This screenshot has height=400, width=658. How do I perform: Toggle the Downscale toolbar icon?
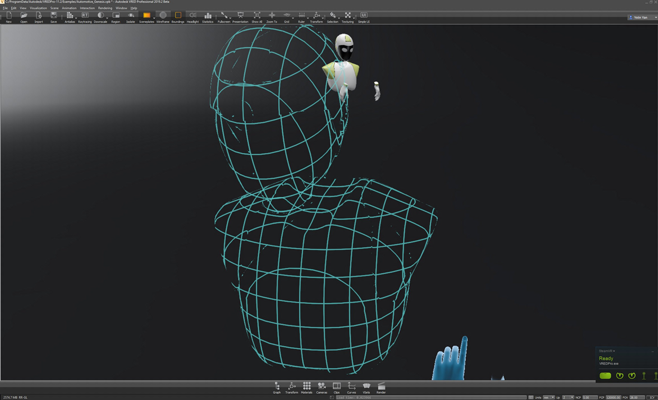pos(100,16)
